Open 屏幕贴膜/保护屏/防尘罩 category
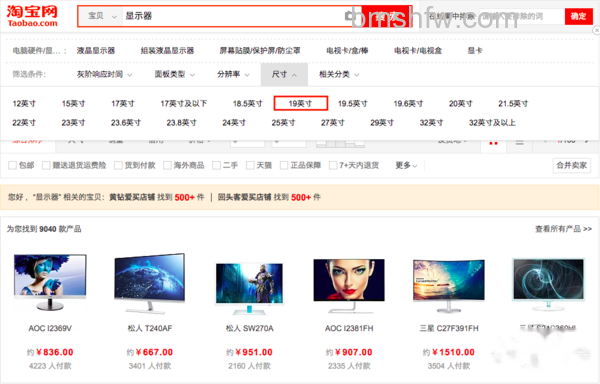The image size is (600, 384). pyautogui.click(x=260, y=50)
